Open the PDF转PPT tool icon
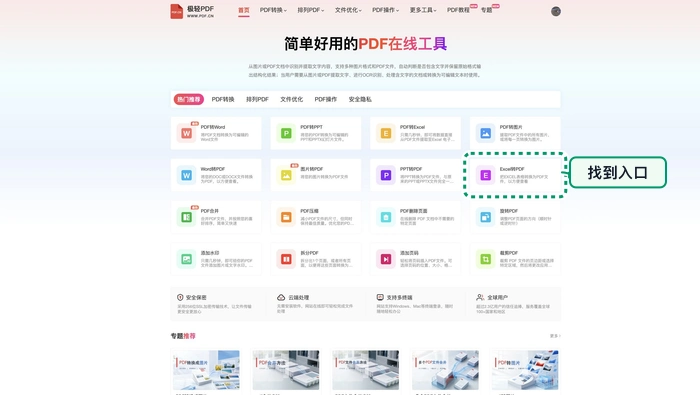 click(x=286, y=133)
